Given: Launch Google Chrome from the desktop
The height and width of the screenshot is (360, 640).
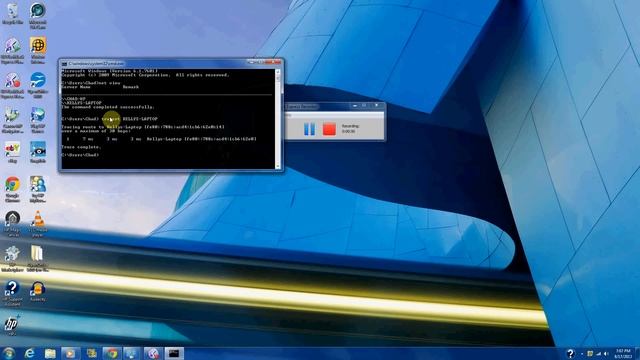Looking at the screenshot, I should tap(12, 188).
